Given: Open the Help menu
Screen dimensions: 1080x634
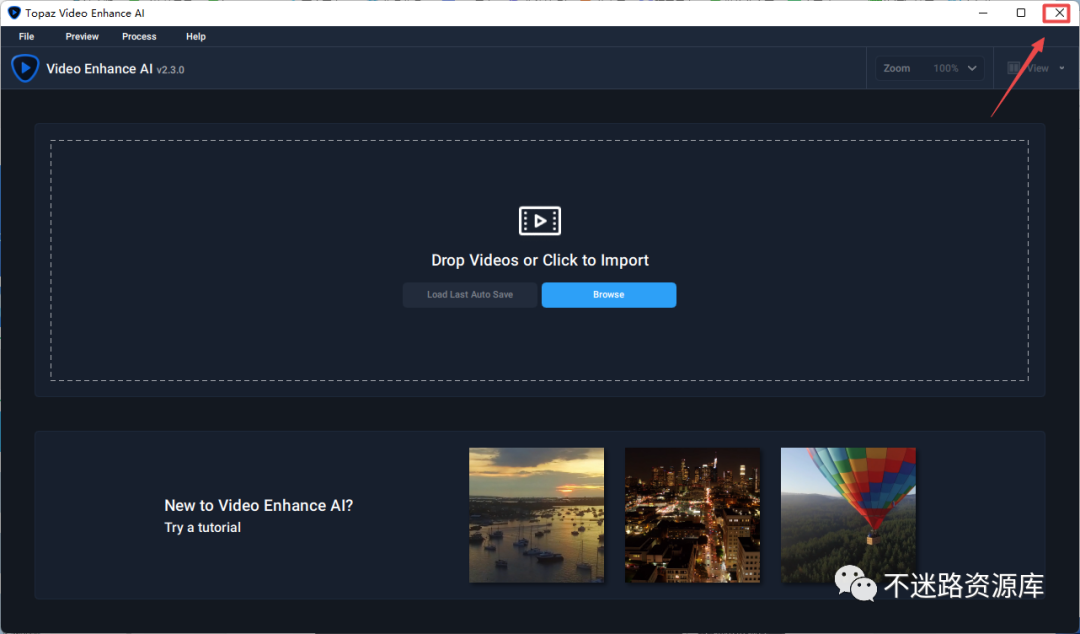Looking at the screenshot, I should (196, 37).
